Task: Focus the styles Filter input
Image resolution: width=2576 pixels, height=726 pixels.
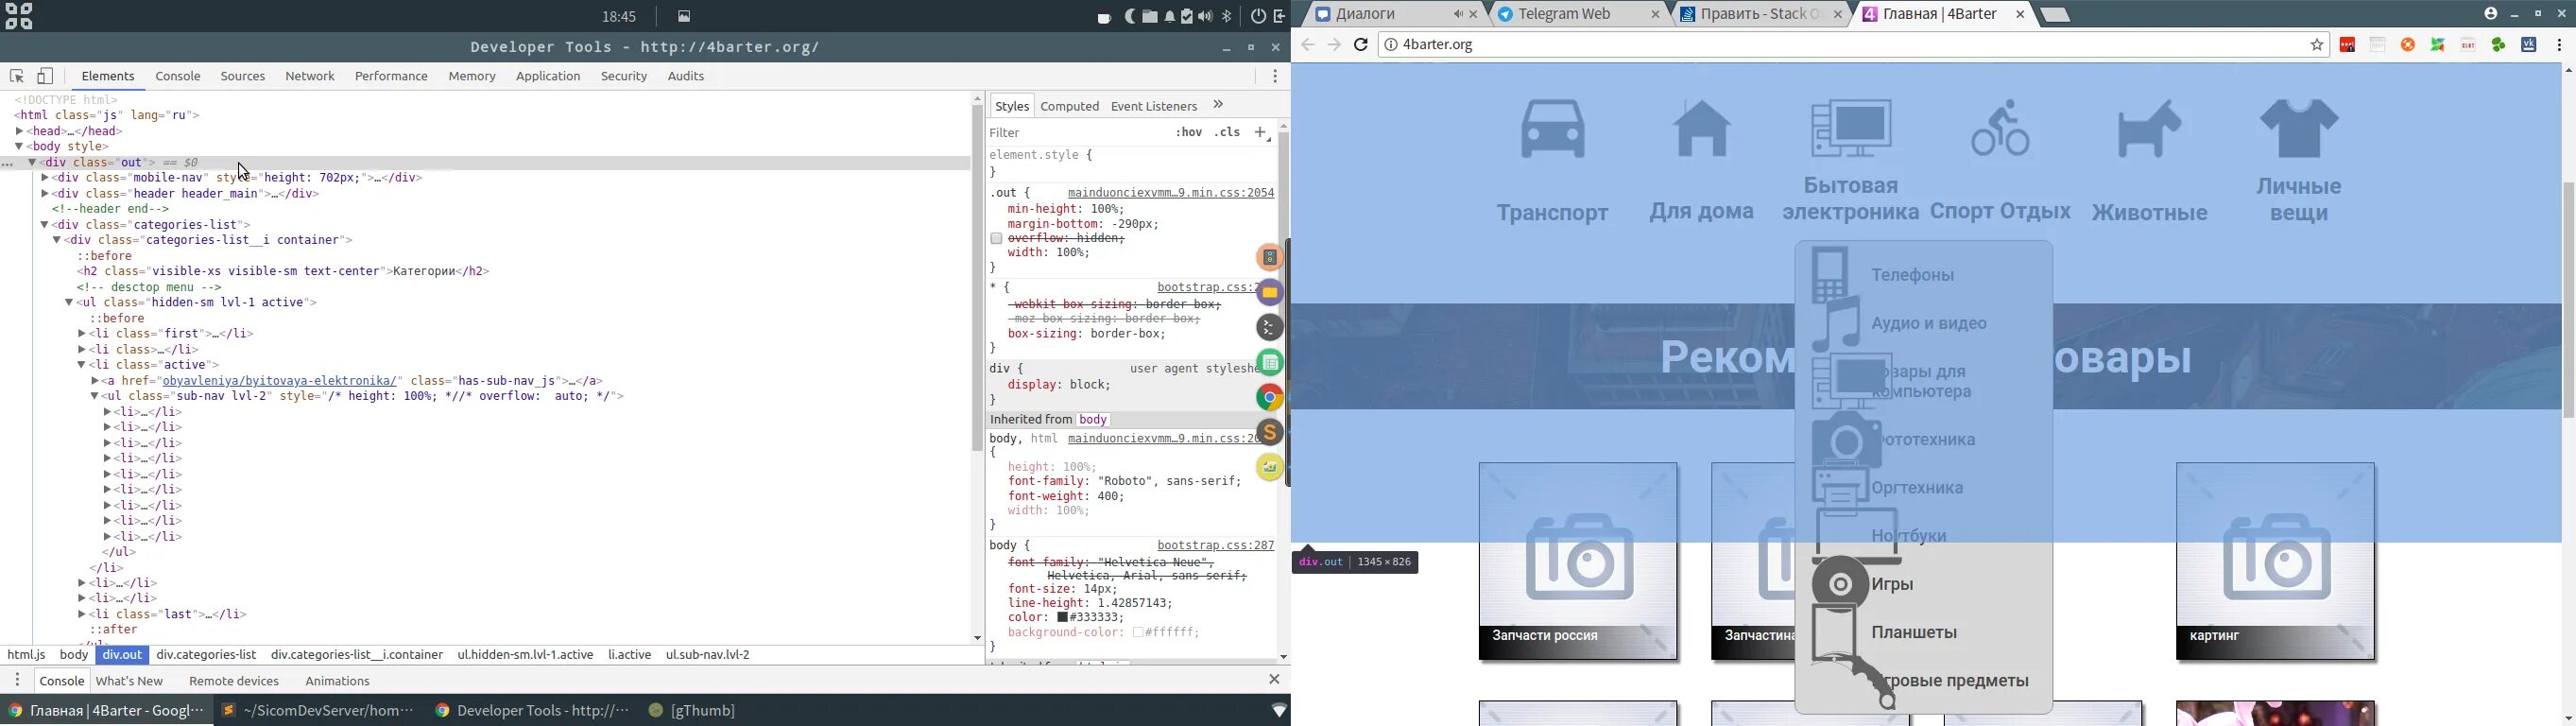Action: (x=1078, y=133)
